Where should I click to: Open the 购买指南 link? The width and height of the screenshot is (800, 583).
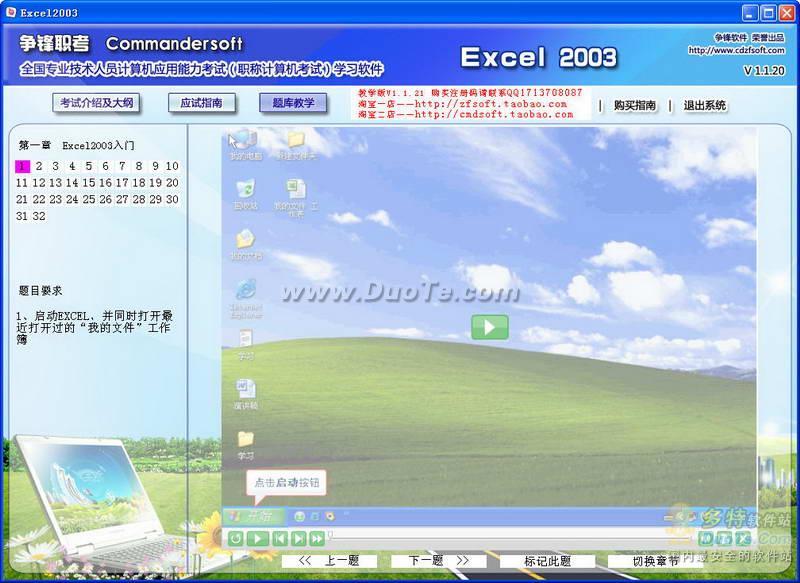pyautogui.click(x=635, y=106)
